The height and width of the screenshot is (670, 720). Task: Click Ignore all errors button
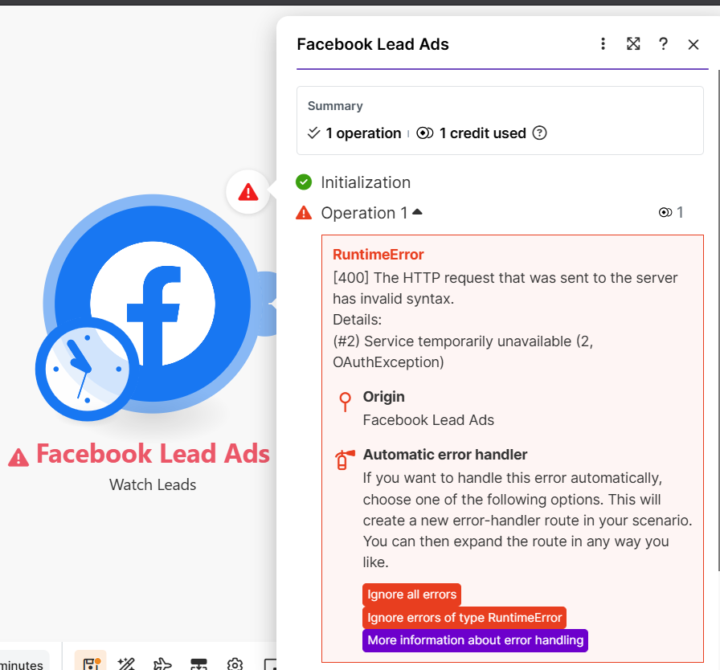coord(411,594)
